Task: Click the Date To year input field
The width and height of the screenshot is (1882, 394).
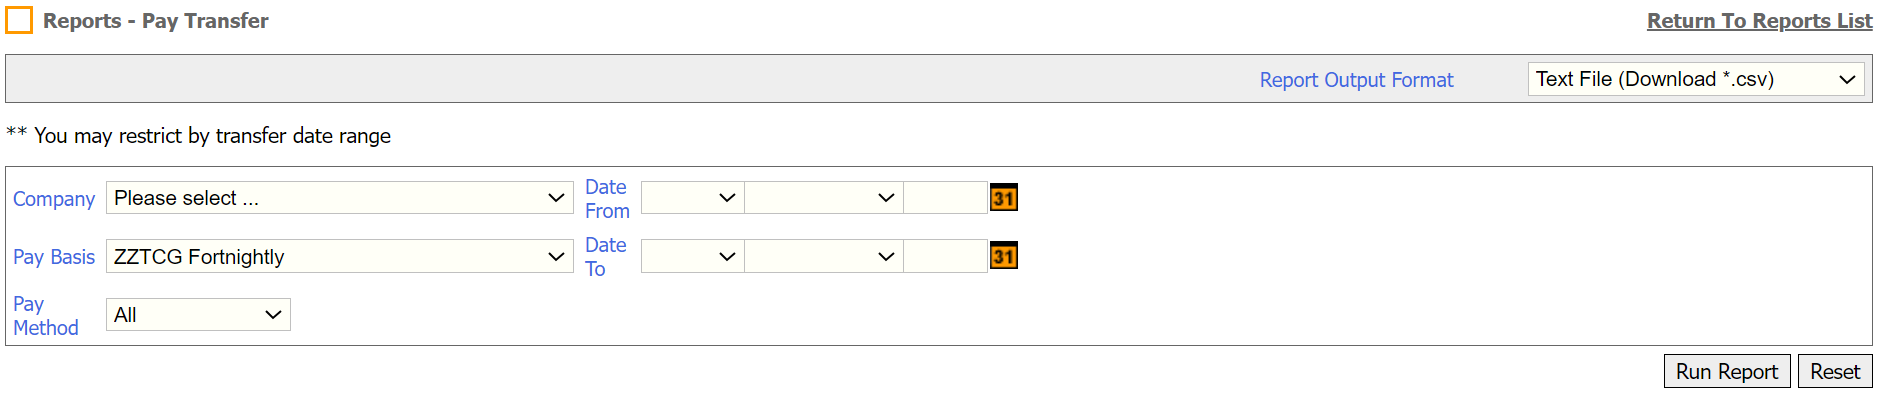Action: [946, 256]
